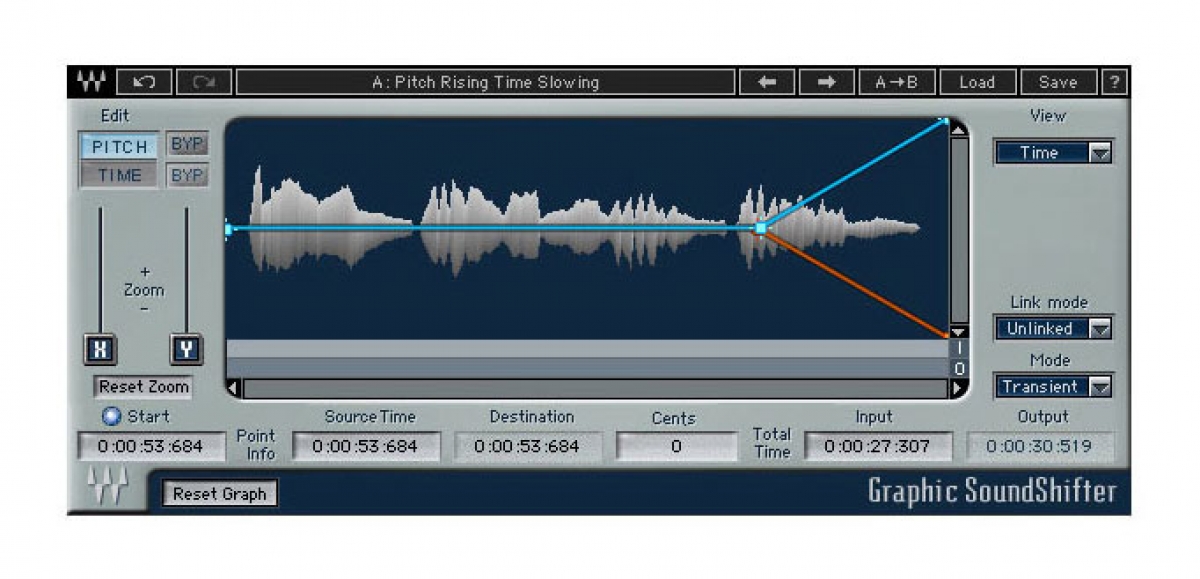The image size is (1200, 579).
Task: Select the orange line's bottom-right endpoint
Action: (x=944, y=335)
